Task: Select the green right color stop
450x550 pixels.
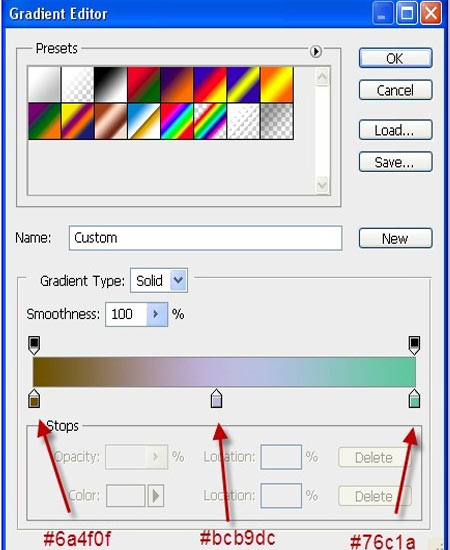Action: [x=414, y=398]
